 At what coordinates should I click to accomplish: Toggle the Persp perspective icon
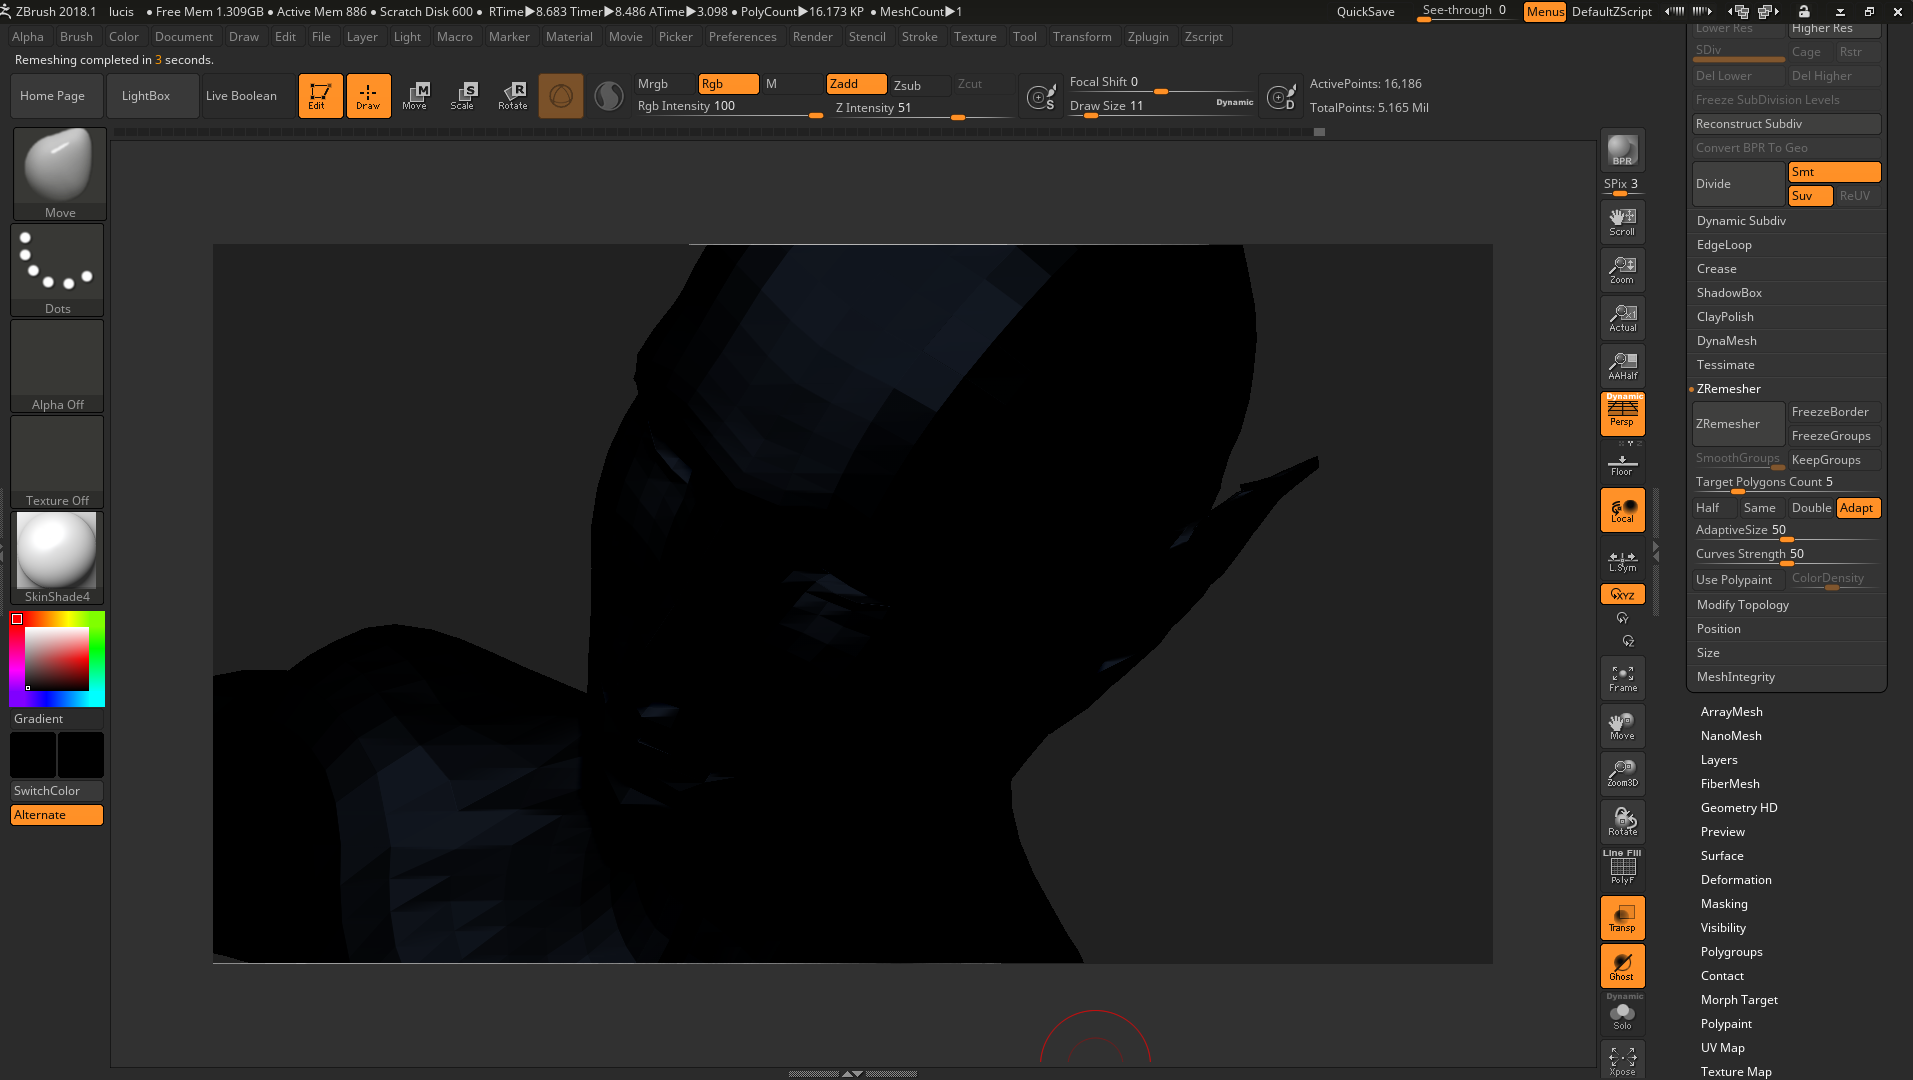1622,413
